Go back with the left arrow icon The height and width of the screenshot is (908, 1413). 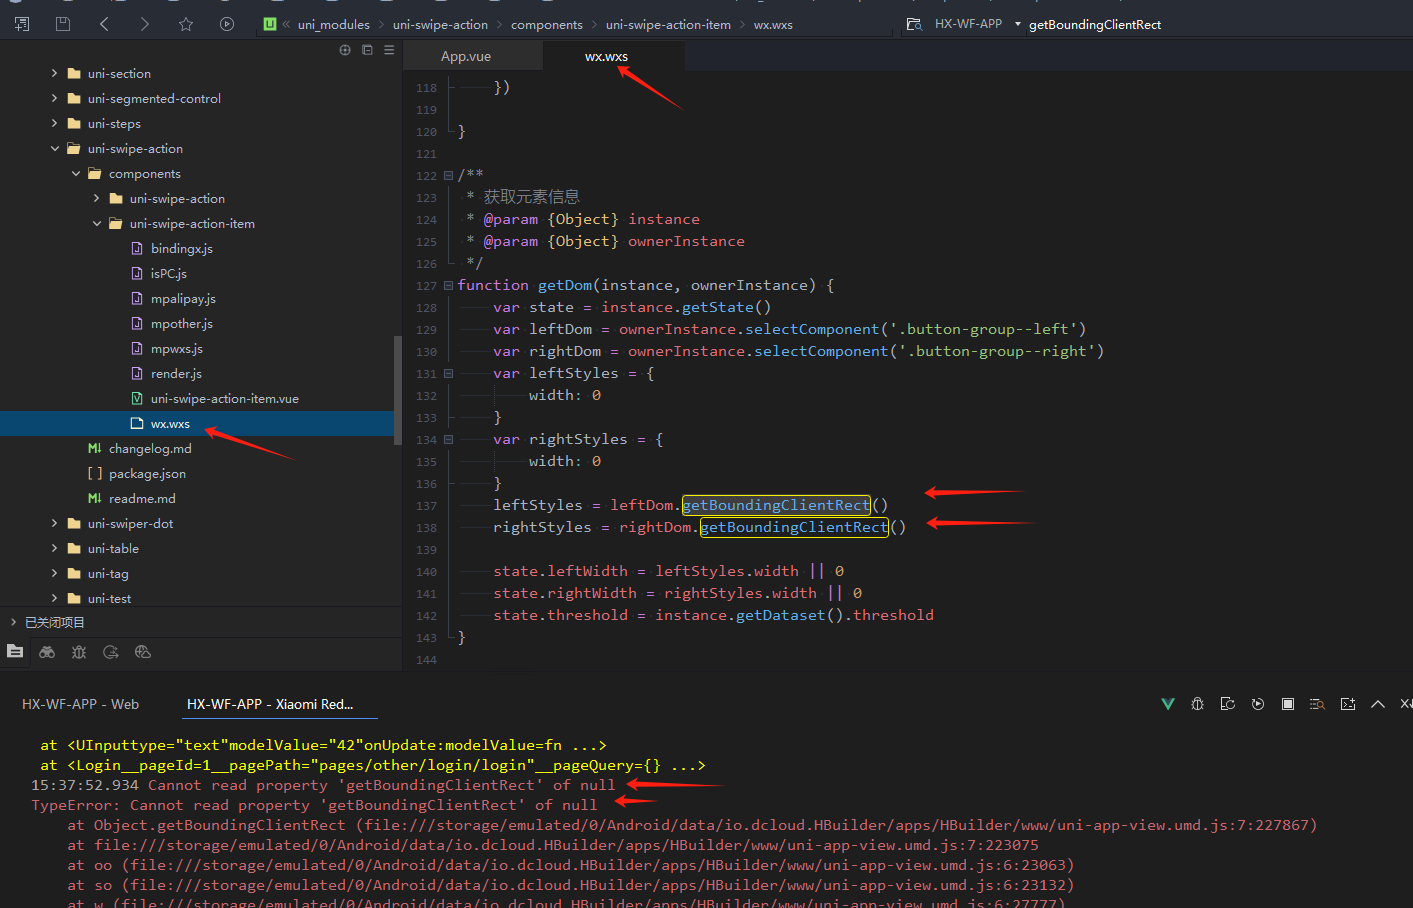[104, 24]
